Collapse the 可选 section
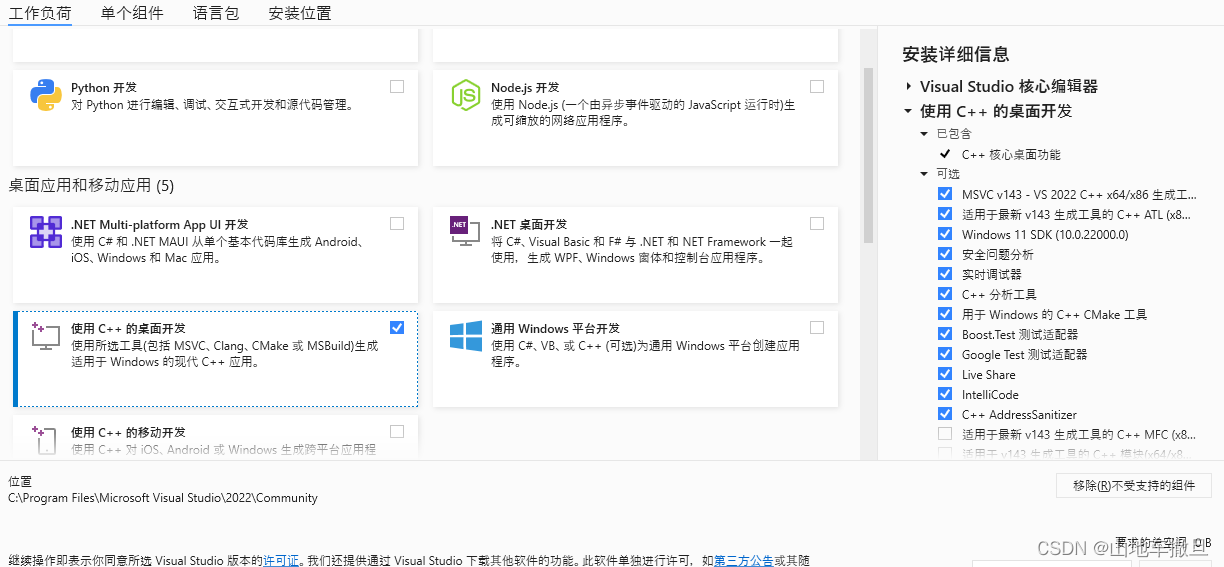 pos(924,174)
